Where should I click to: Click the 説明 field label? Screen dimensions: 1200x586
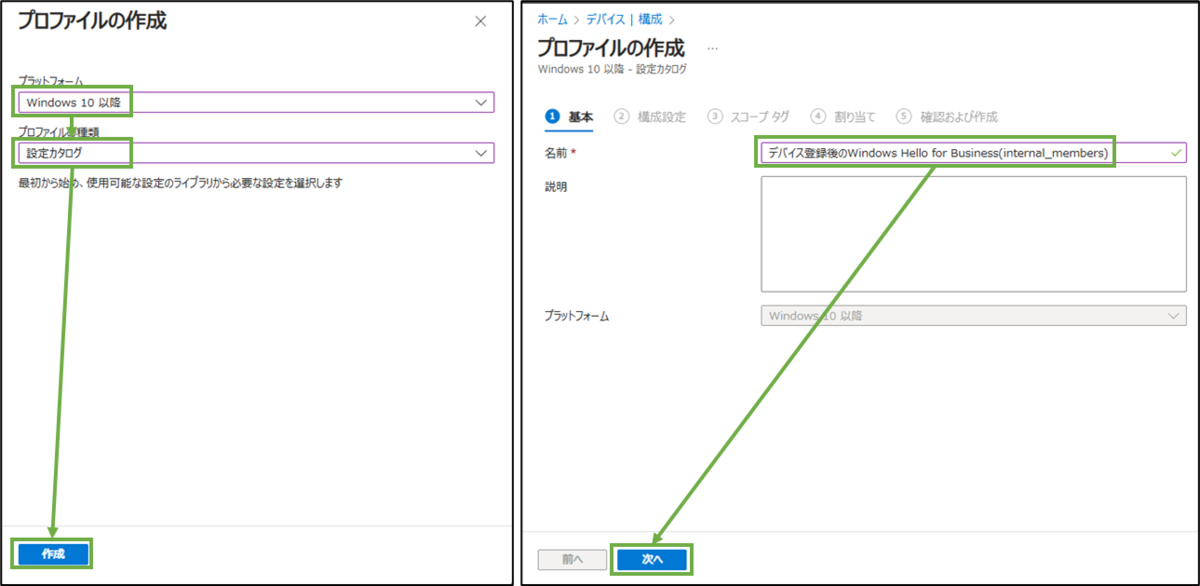pos(555,186)
